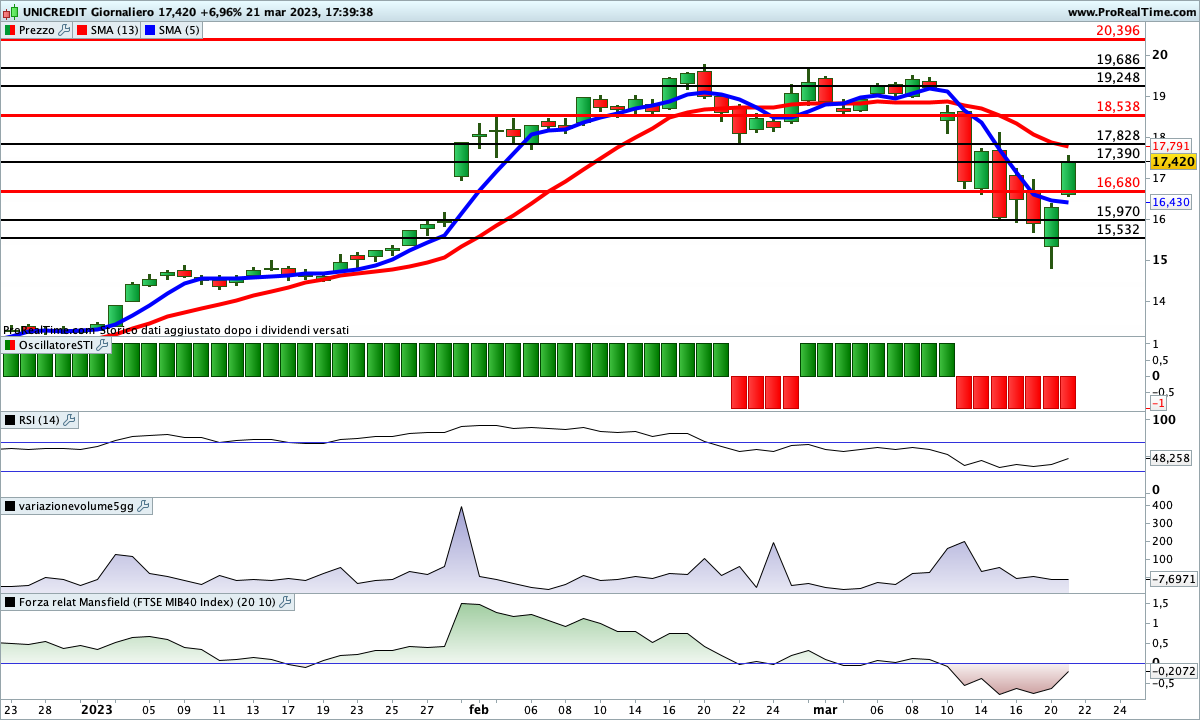Open the www.ProRealTime.com link
Image resolution: width=1200 pixels, height=720 pixels.
click(x=1130, y=12)
